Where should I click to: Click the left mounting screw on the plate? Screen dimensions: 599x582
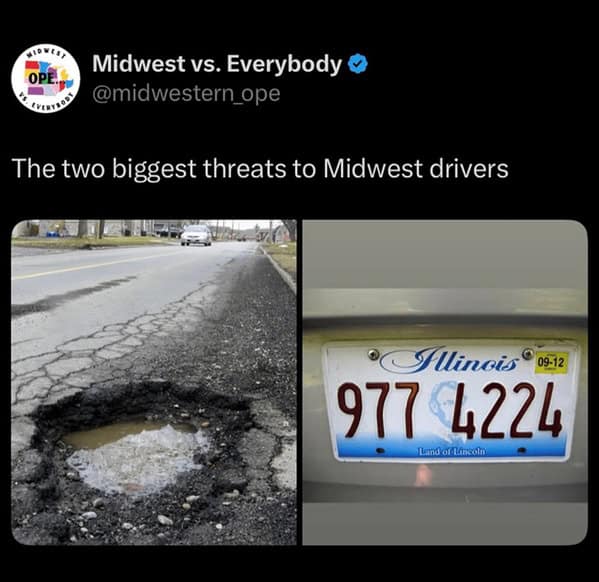click(374, 354)
